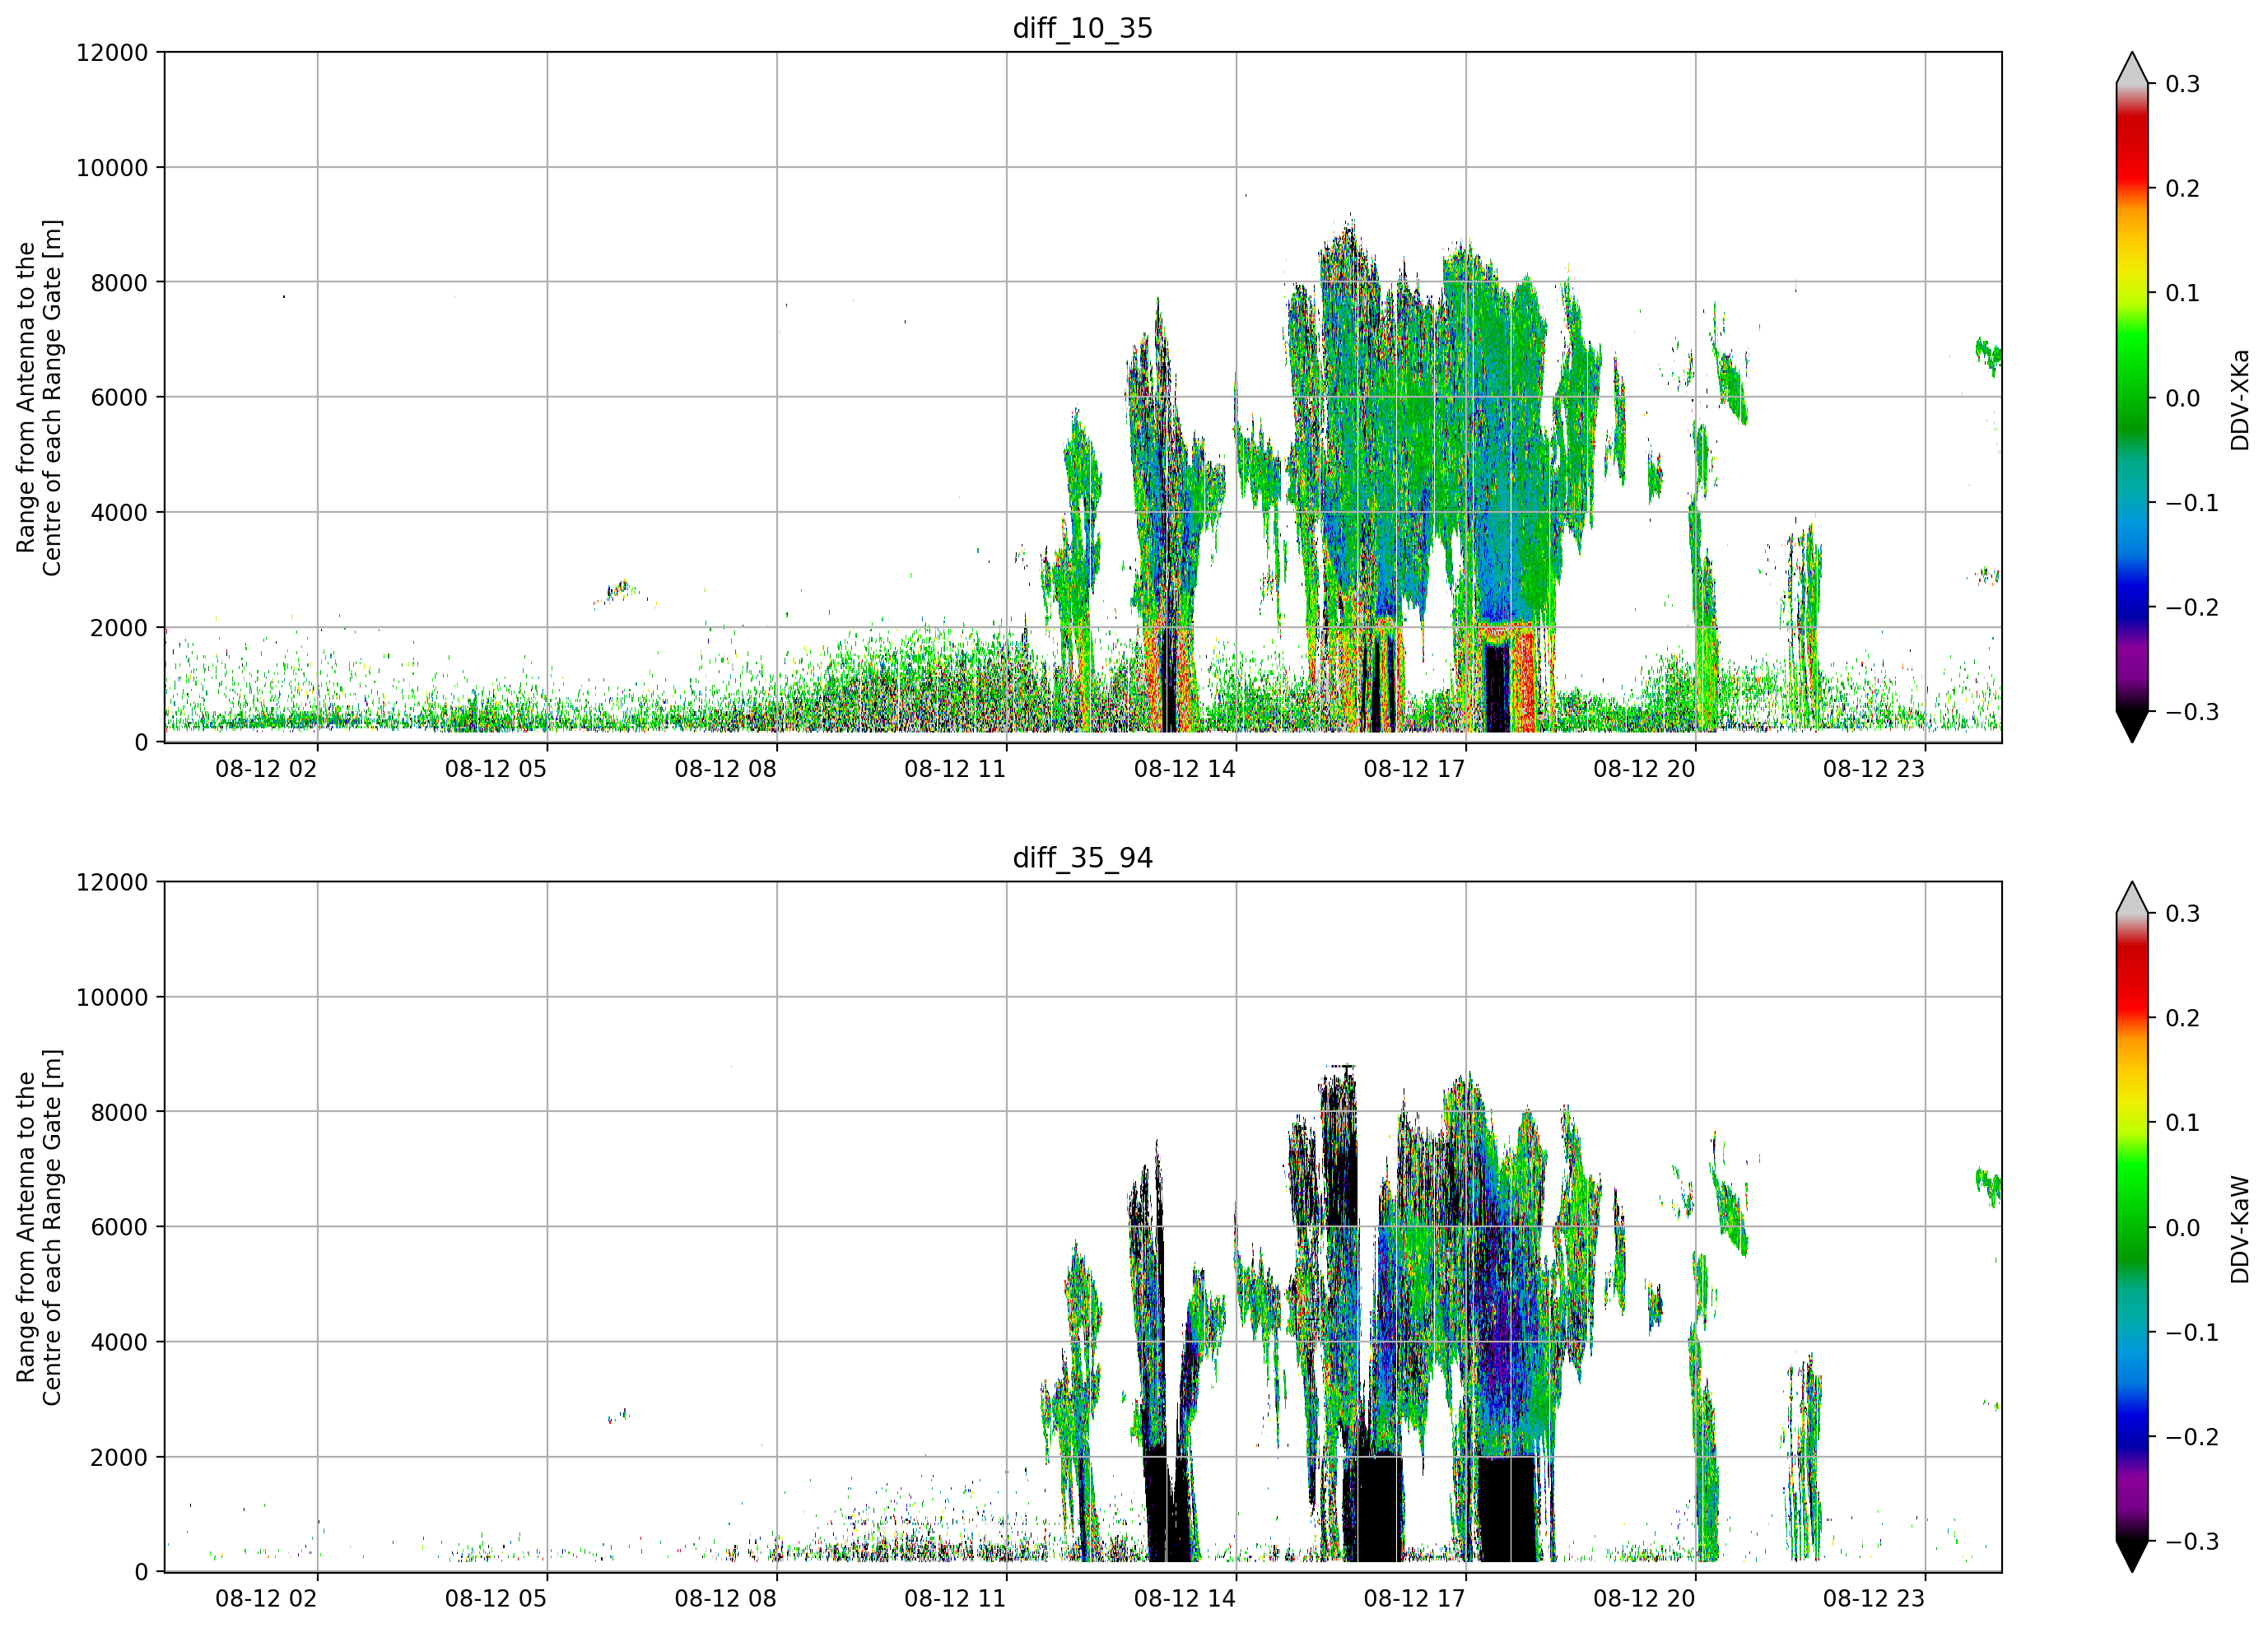Click the 08-12 05 x-tick under diff_35_94
Image resolution: width=2268 pixels, height=1628 pixels.
click(x=496, y=1599)
